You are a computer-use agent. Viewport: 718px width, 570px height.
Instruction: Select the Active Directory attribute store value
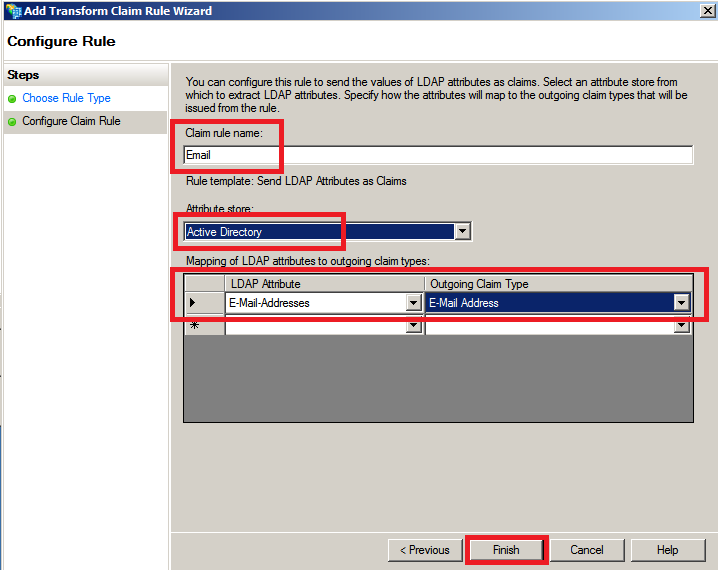(319, 232)
